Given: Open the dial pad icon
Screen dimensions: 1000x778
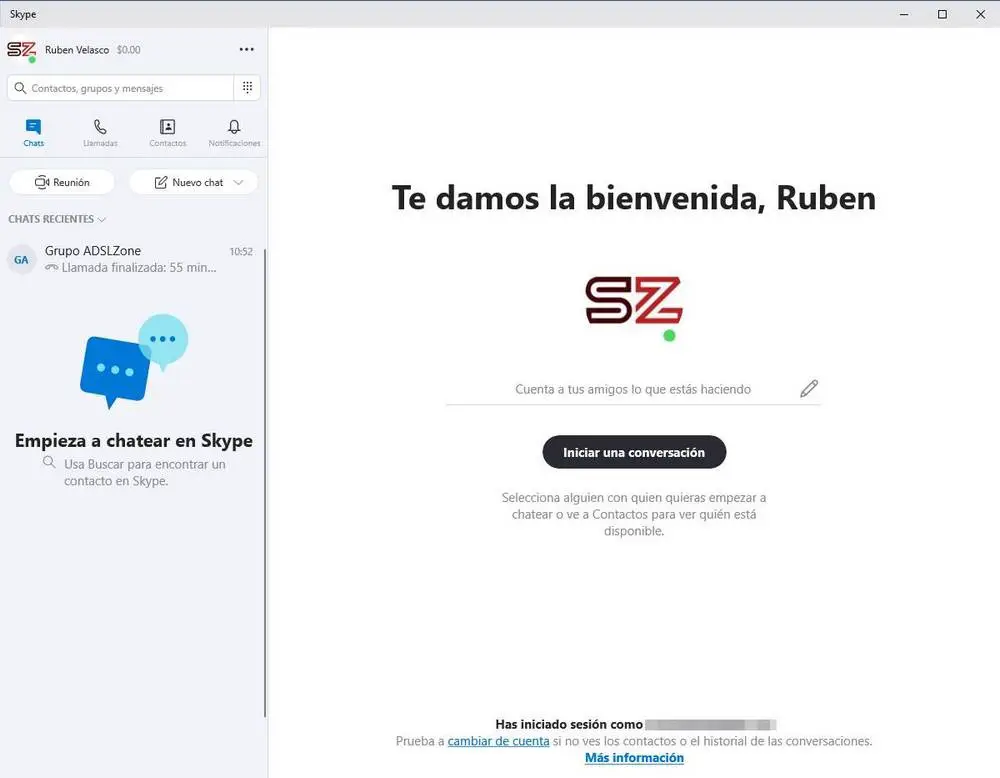Looking at the screenshot, I should [x=247, y=87].
